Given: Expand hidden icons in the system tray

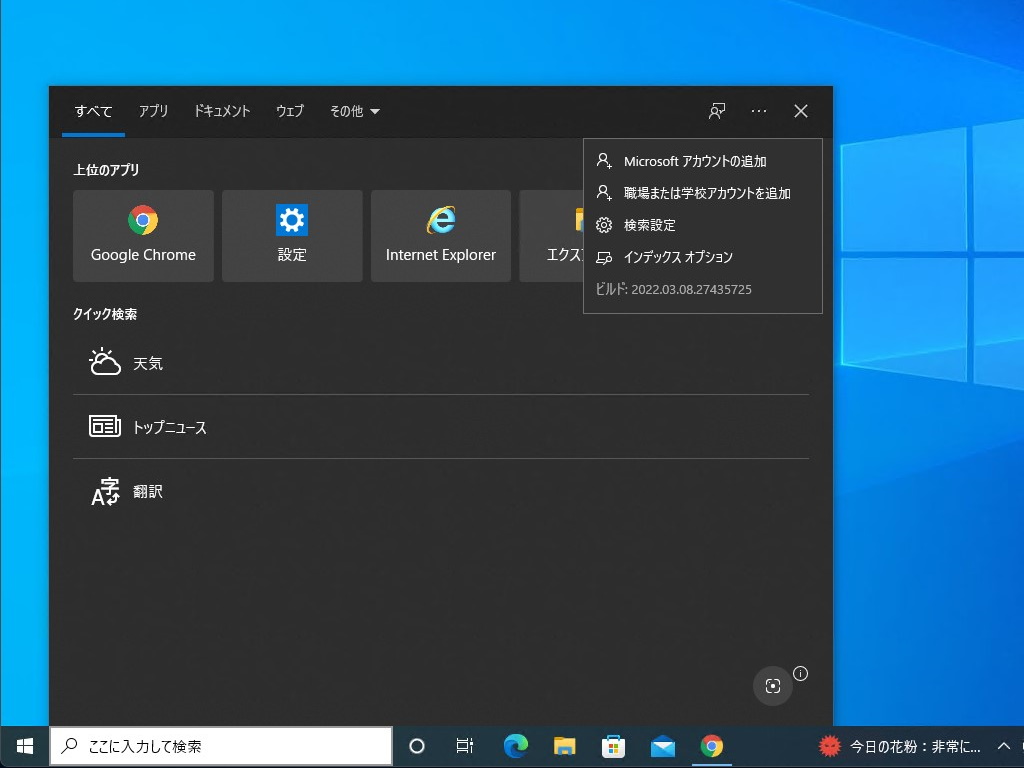Looking at the screenshot, I should (x=1002, y=746).
